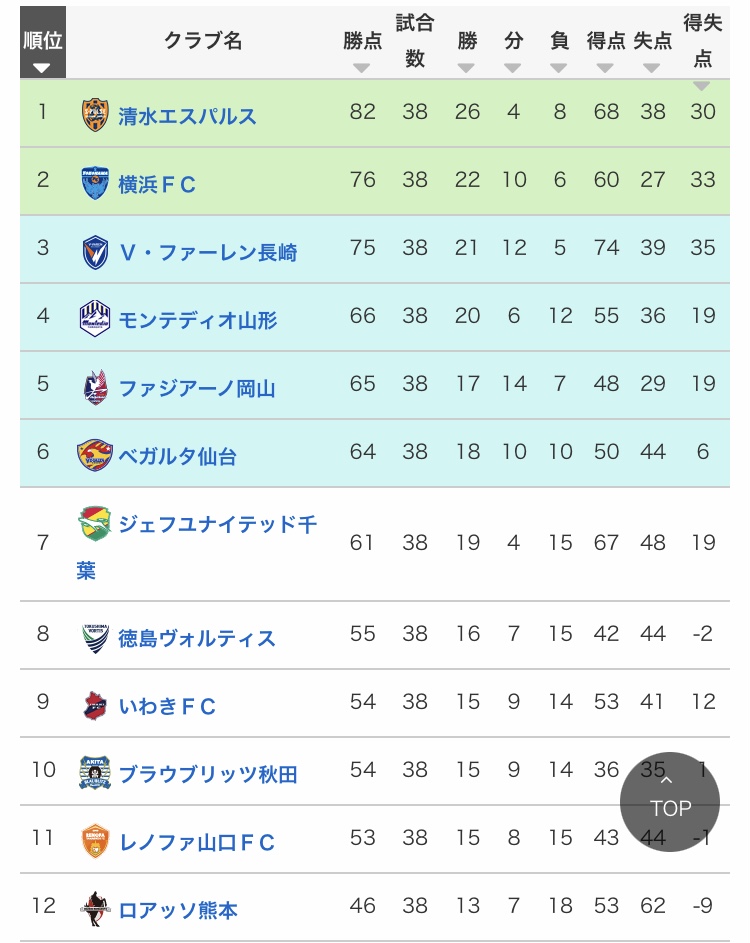Click the Montedio Yamagata club crest icon
750x943 pixels.
click(94, 320)
